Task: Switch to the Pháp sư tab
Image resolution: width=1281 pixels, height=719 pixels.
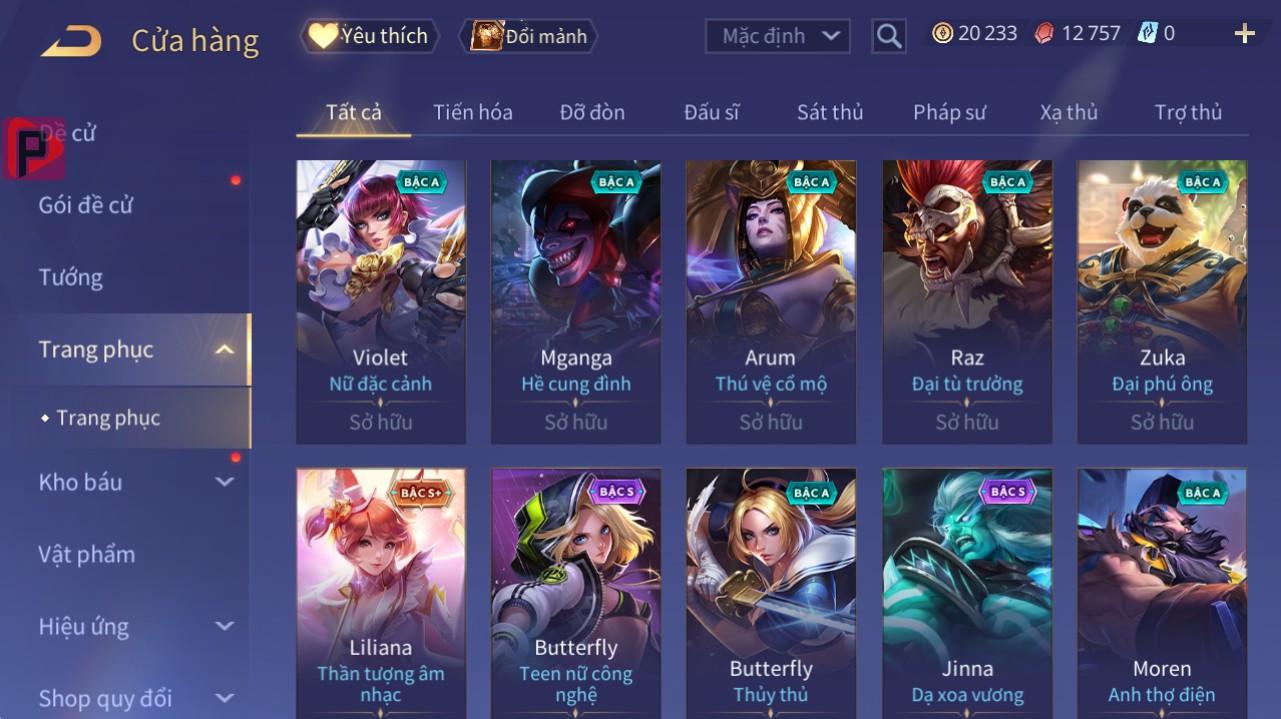Action: click(949, 112)
